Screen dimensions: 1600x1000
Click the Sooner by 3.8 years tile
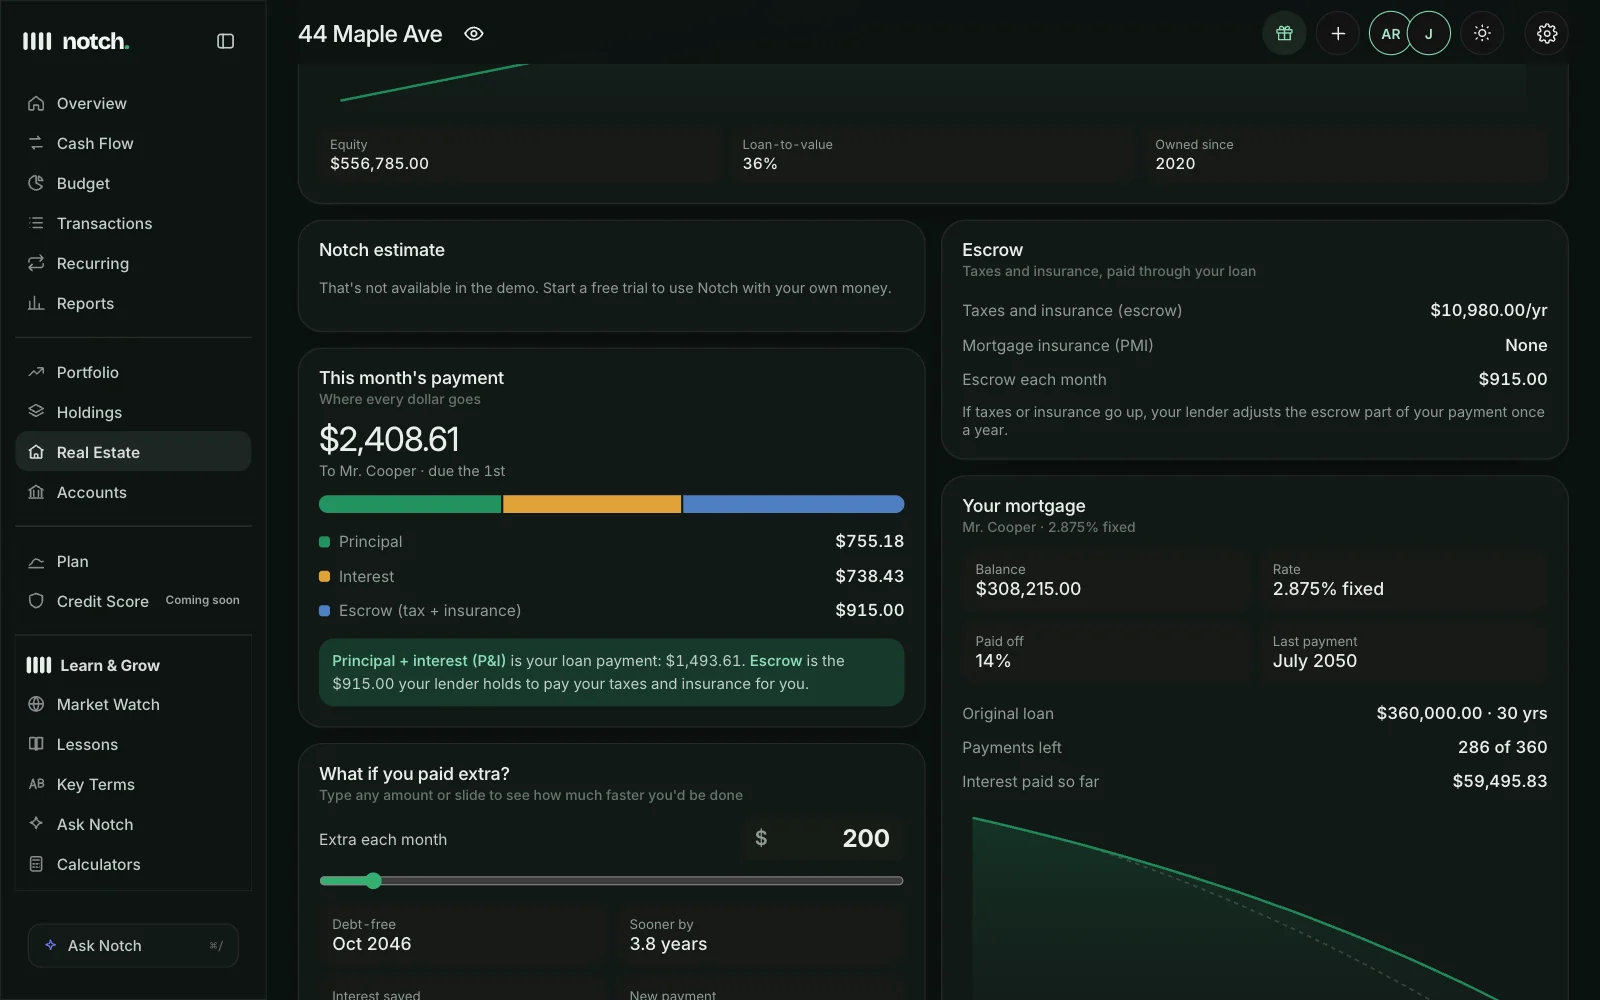760,935
